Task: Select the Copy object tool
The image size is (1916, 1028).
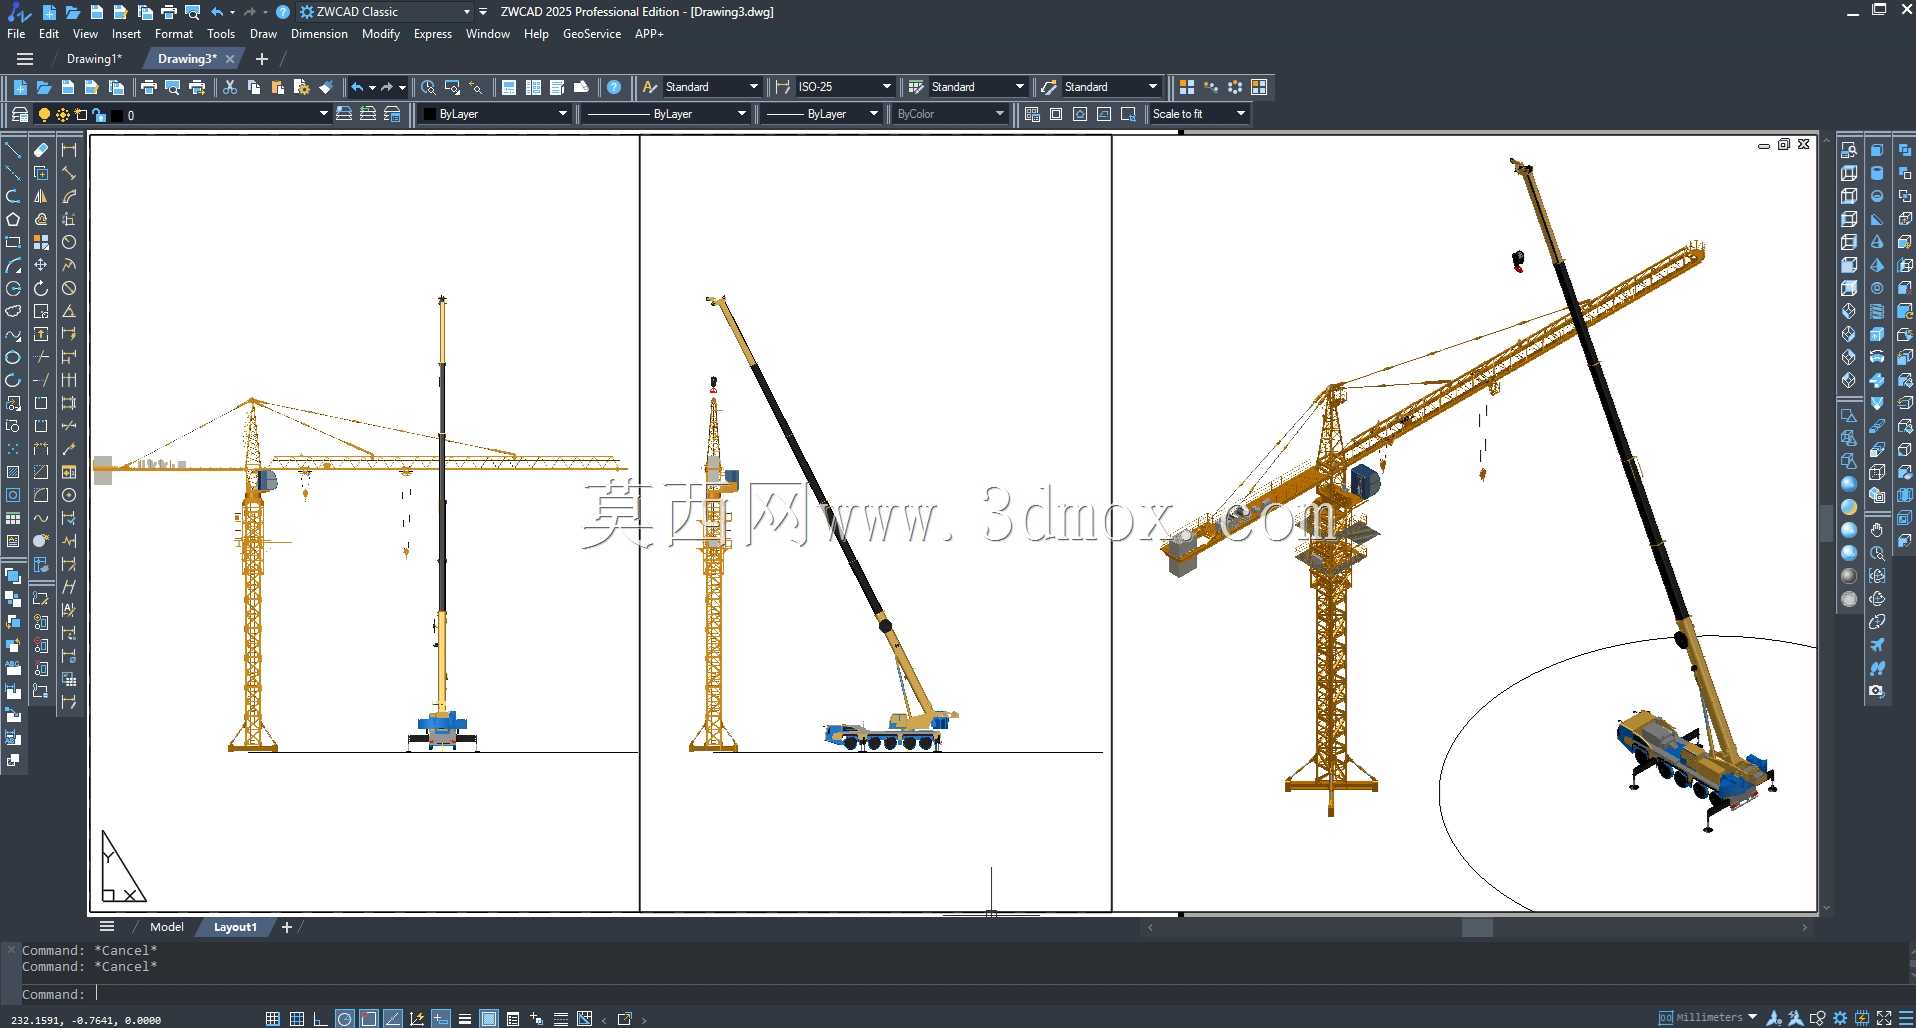Action: click(x=41, y=173)
